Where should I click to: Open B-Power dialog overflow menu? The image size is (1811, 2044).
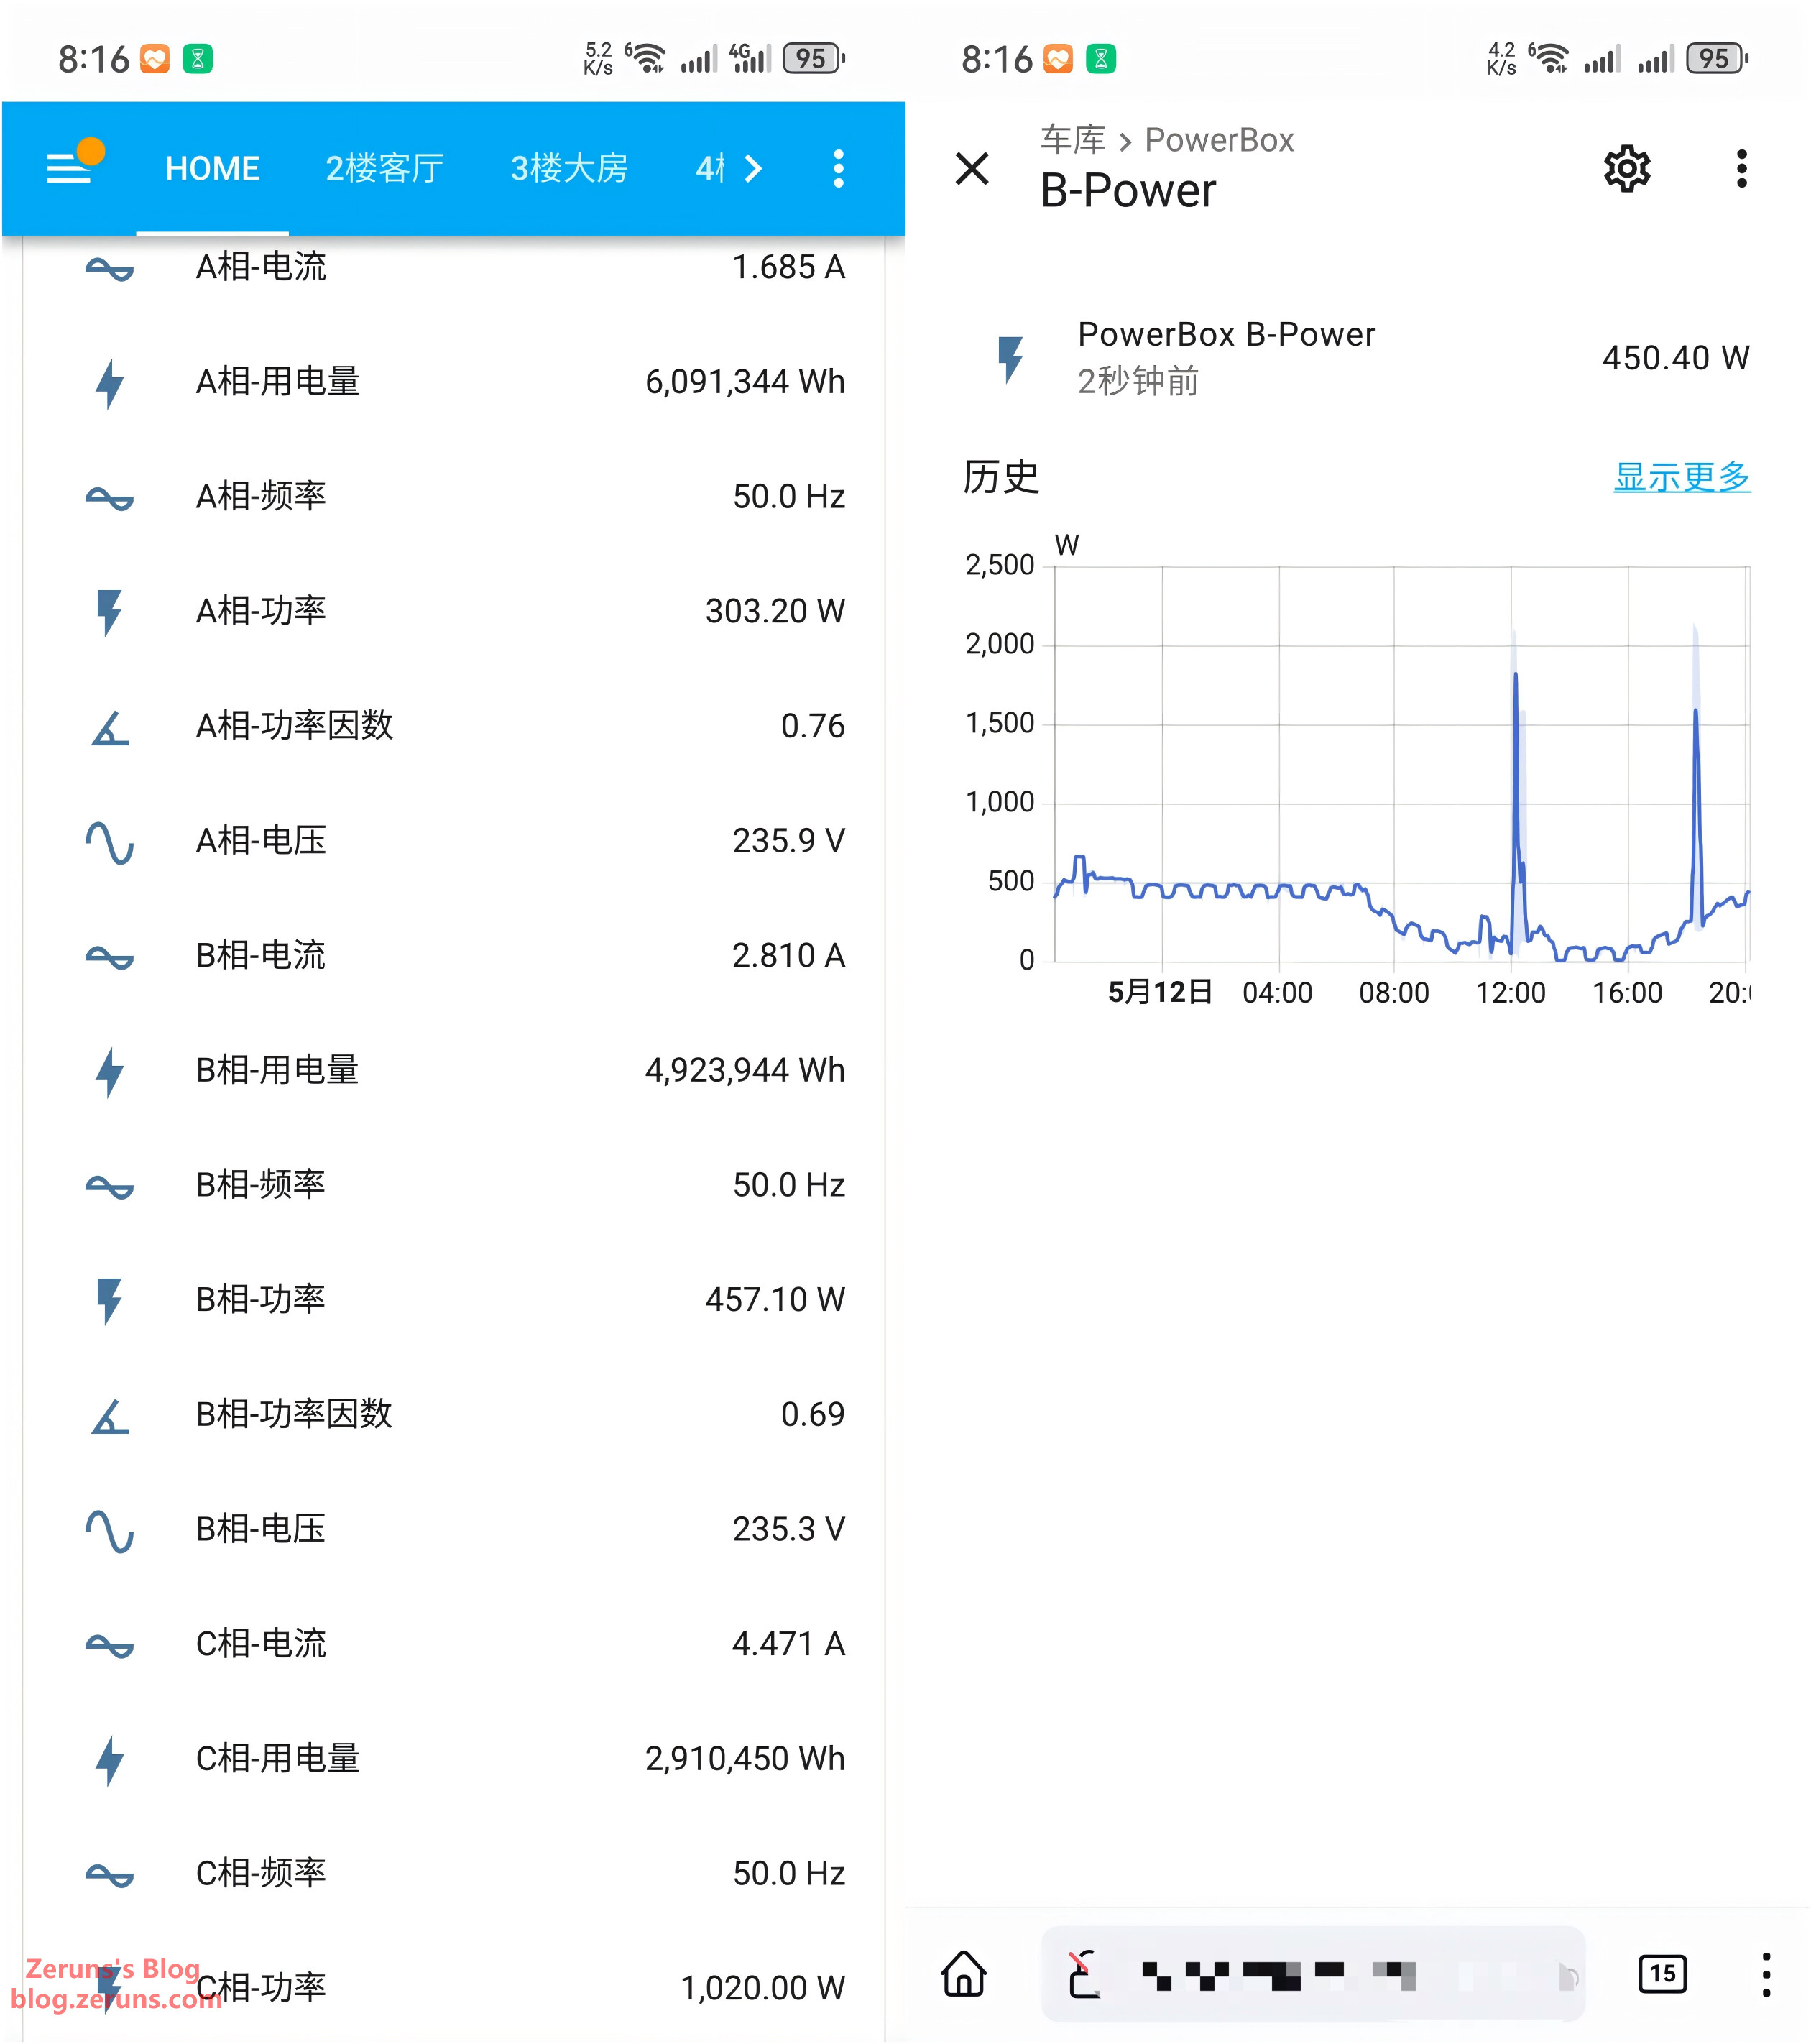[x=1741, y=168]
